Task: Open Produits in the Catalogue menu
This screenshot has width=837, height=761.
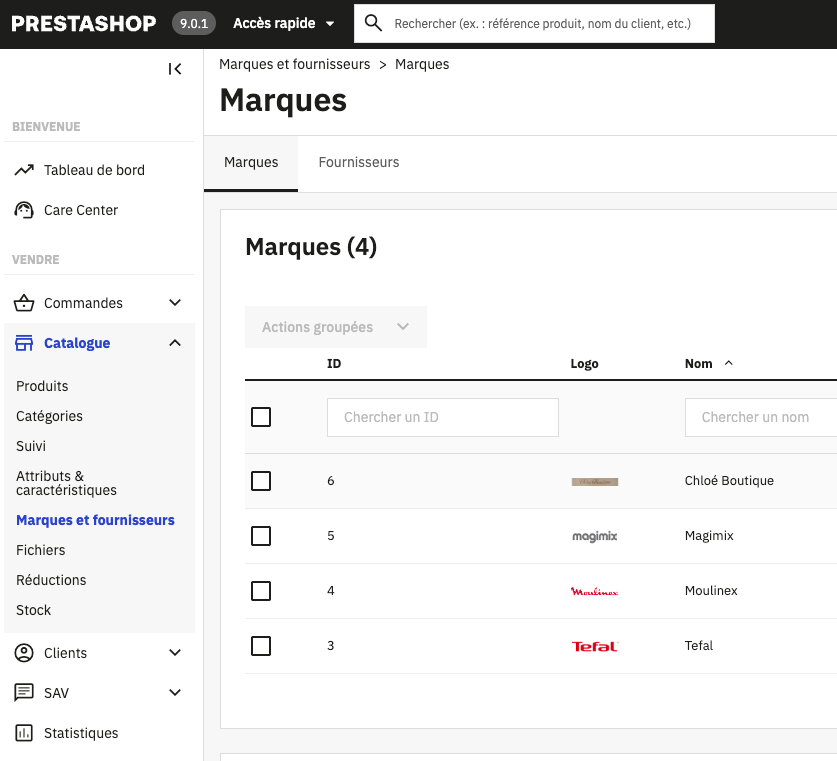Action: [42, 386]
